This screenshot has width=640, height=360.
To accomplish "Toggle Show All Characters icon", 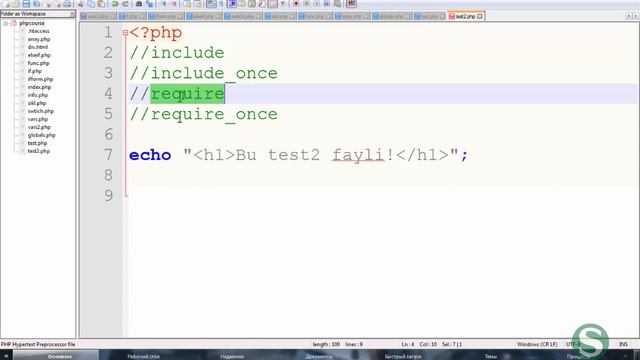I will [221, 4].
